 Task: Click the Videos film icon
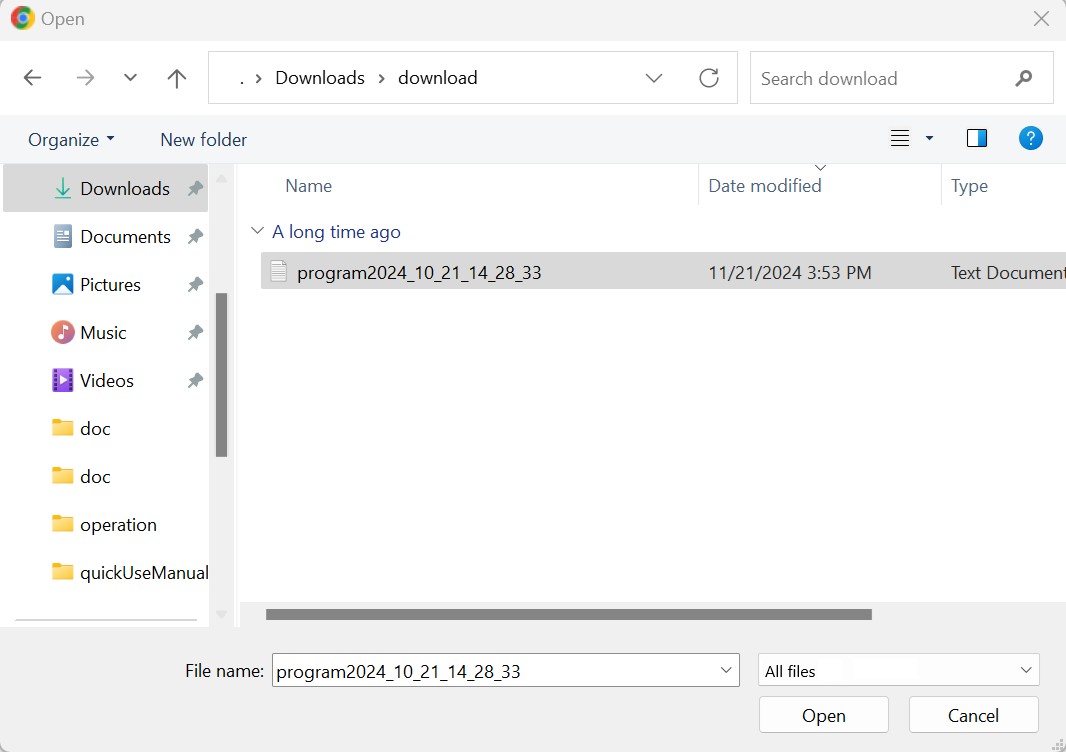click(63, 380)
